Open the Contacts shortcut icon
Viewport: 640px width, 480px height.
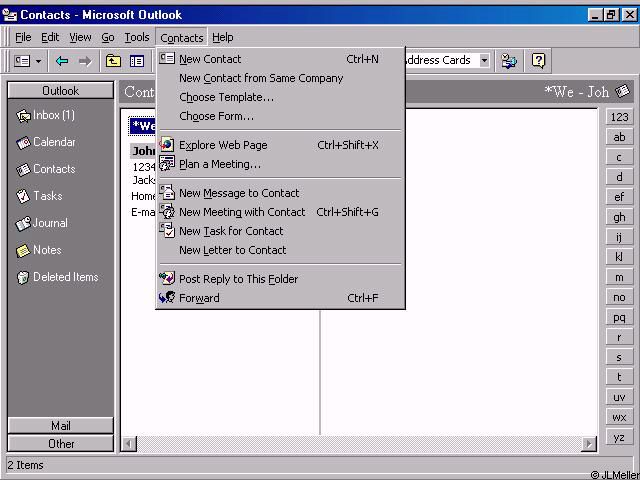pos(23,170)
